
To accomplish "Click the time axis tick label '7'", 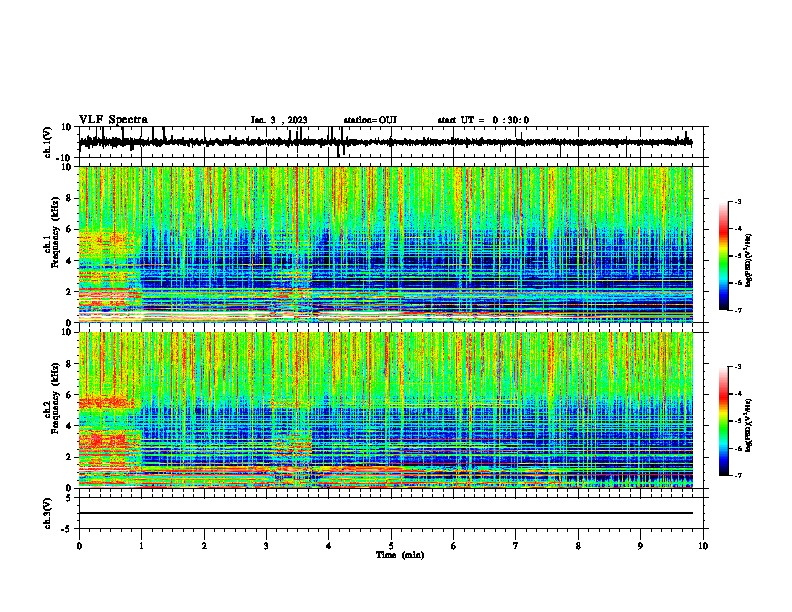I will [516, 546].
